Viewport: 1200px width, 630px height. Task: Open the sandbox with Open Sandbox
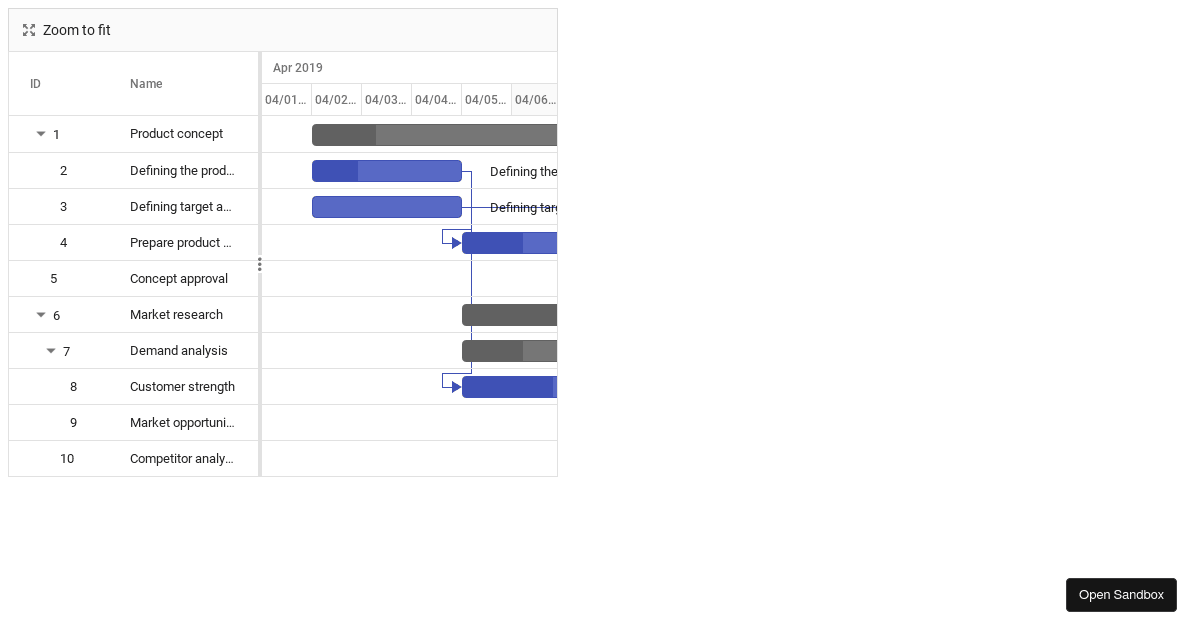1121,595
